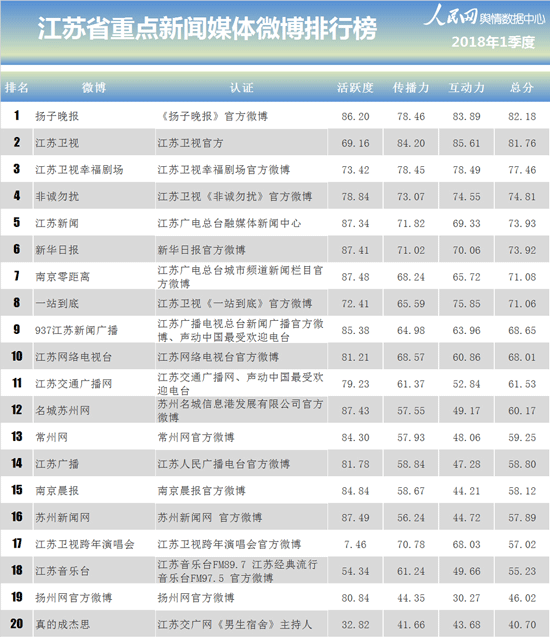Click total score 82.18 for 扬子晚报
Screen dimensions: 550x637
tap(522, 117)
